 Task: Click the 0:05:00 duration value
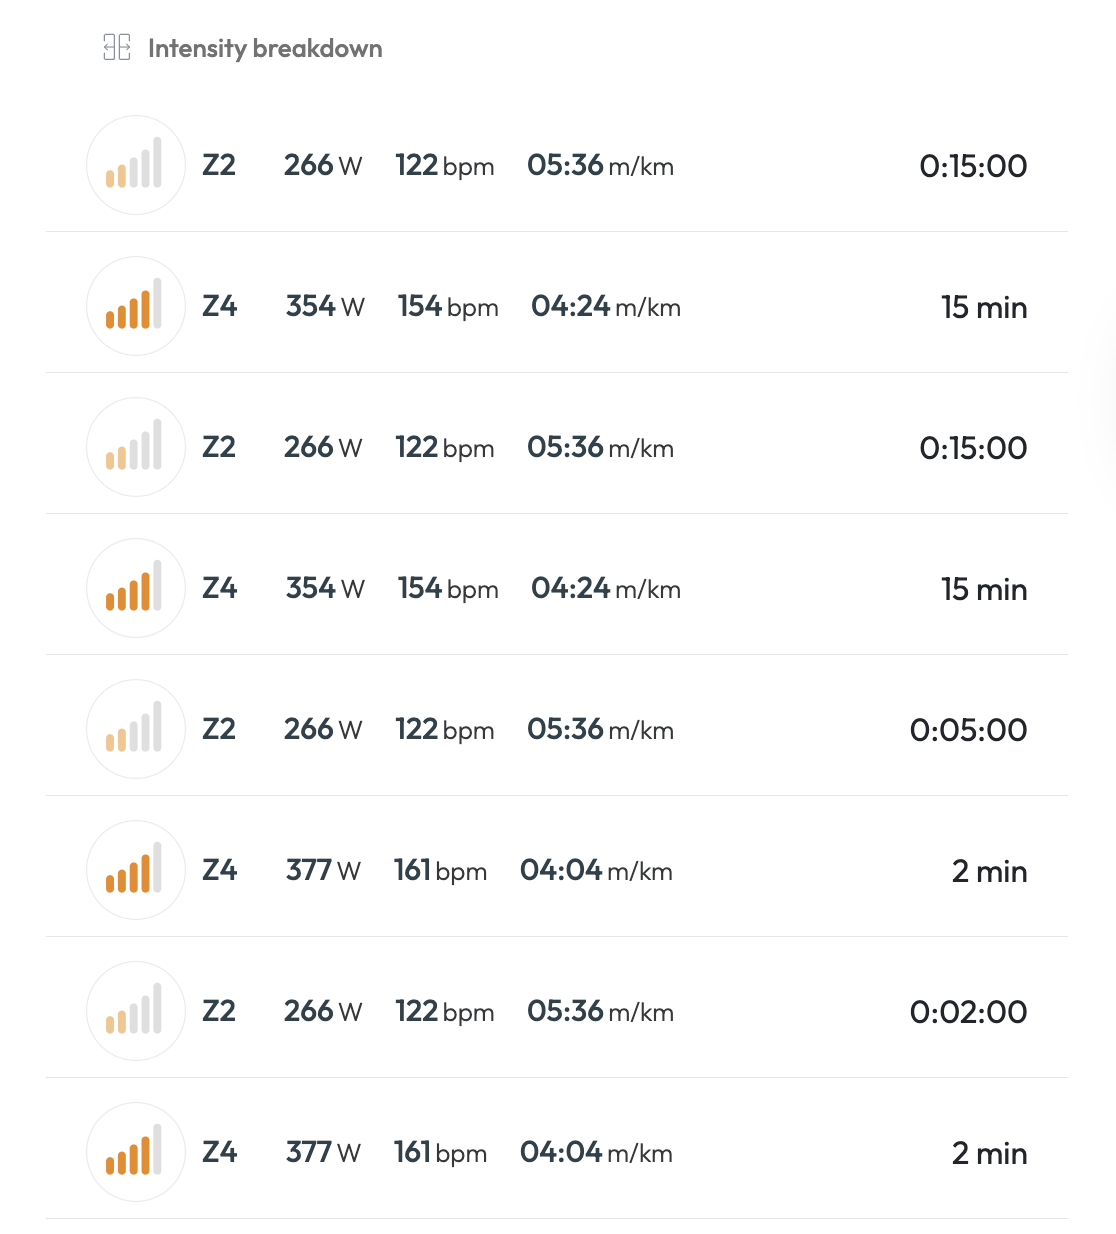coord(968,730)
